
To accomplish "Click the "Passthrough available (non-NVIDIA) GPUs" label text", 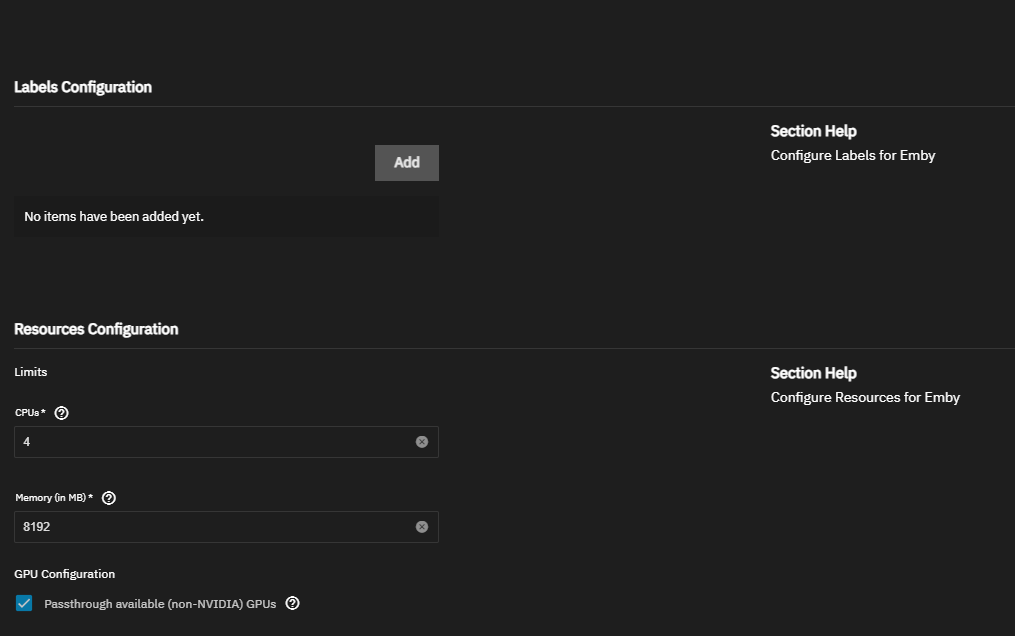I will 160,604.
